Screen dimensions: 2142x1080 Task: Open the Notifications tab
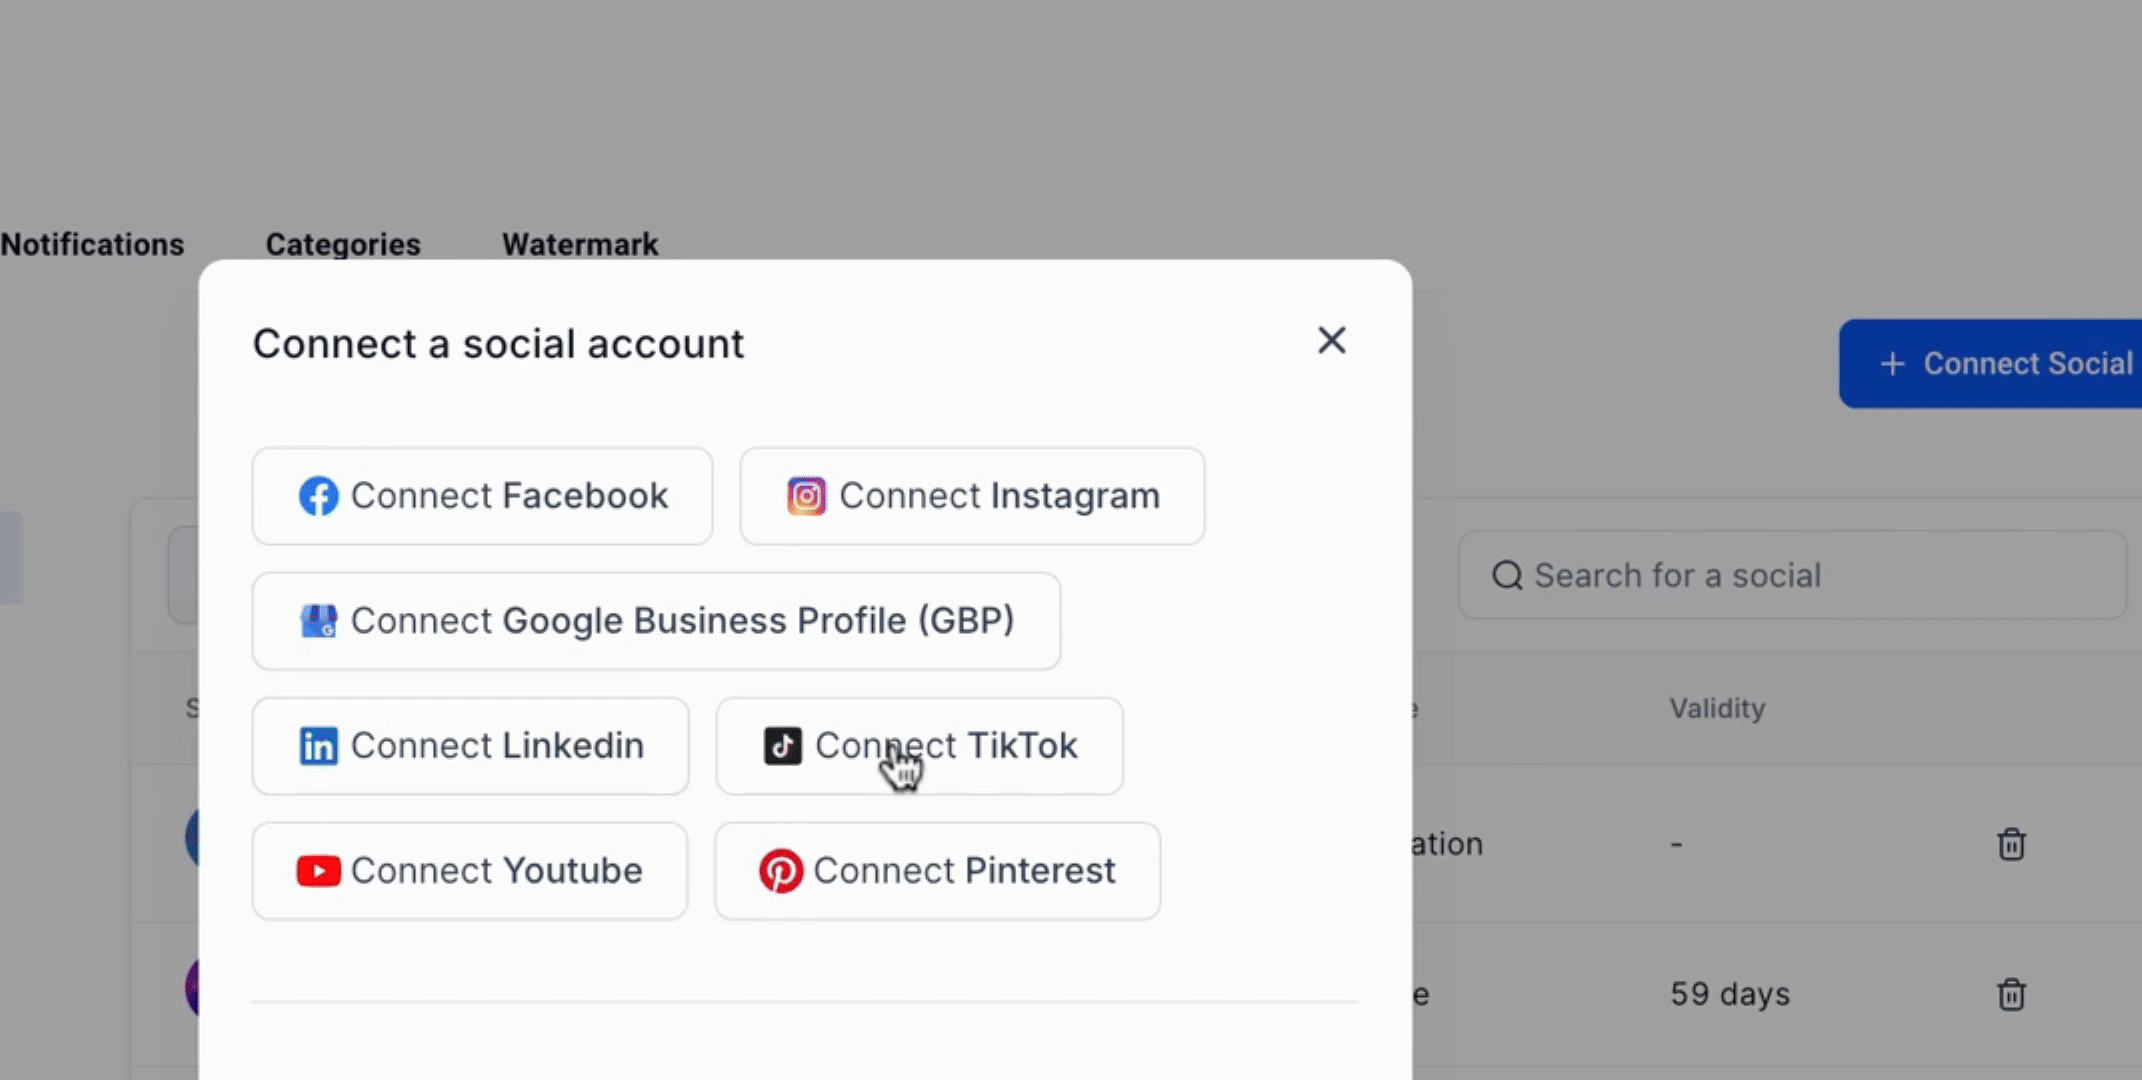point(92,245)
